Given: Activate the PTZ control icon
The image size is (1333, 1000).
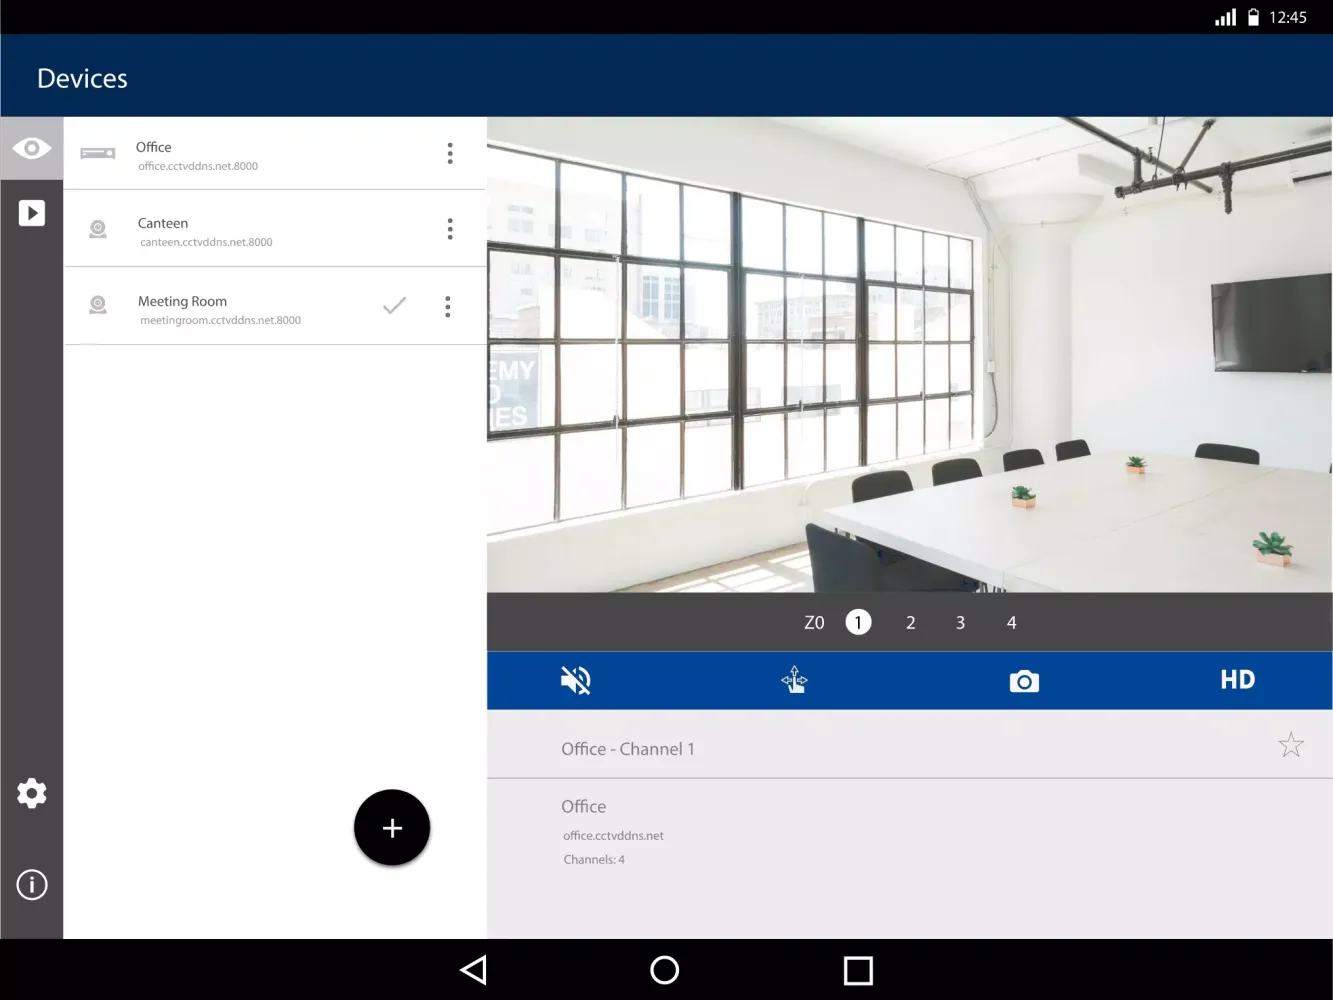Looking at the screenshot, I should [x=795, y=680].
